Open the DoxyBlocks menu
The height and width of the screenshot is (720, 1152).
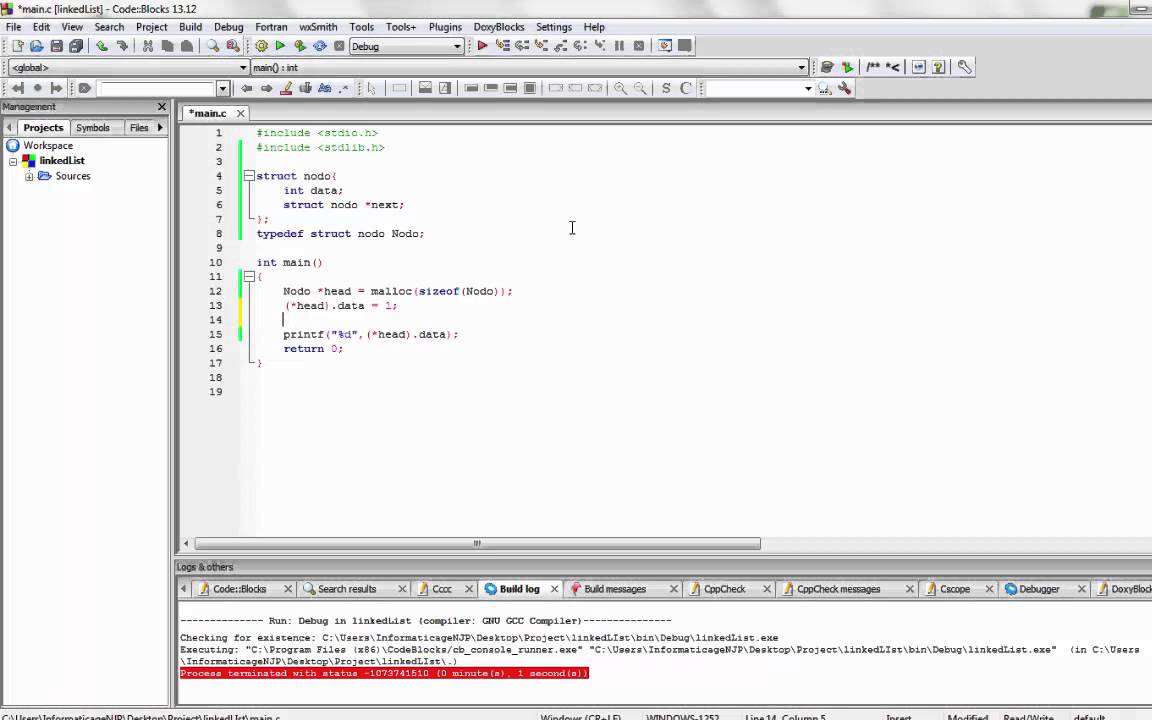pos(499,27)
